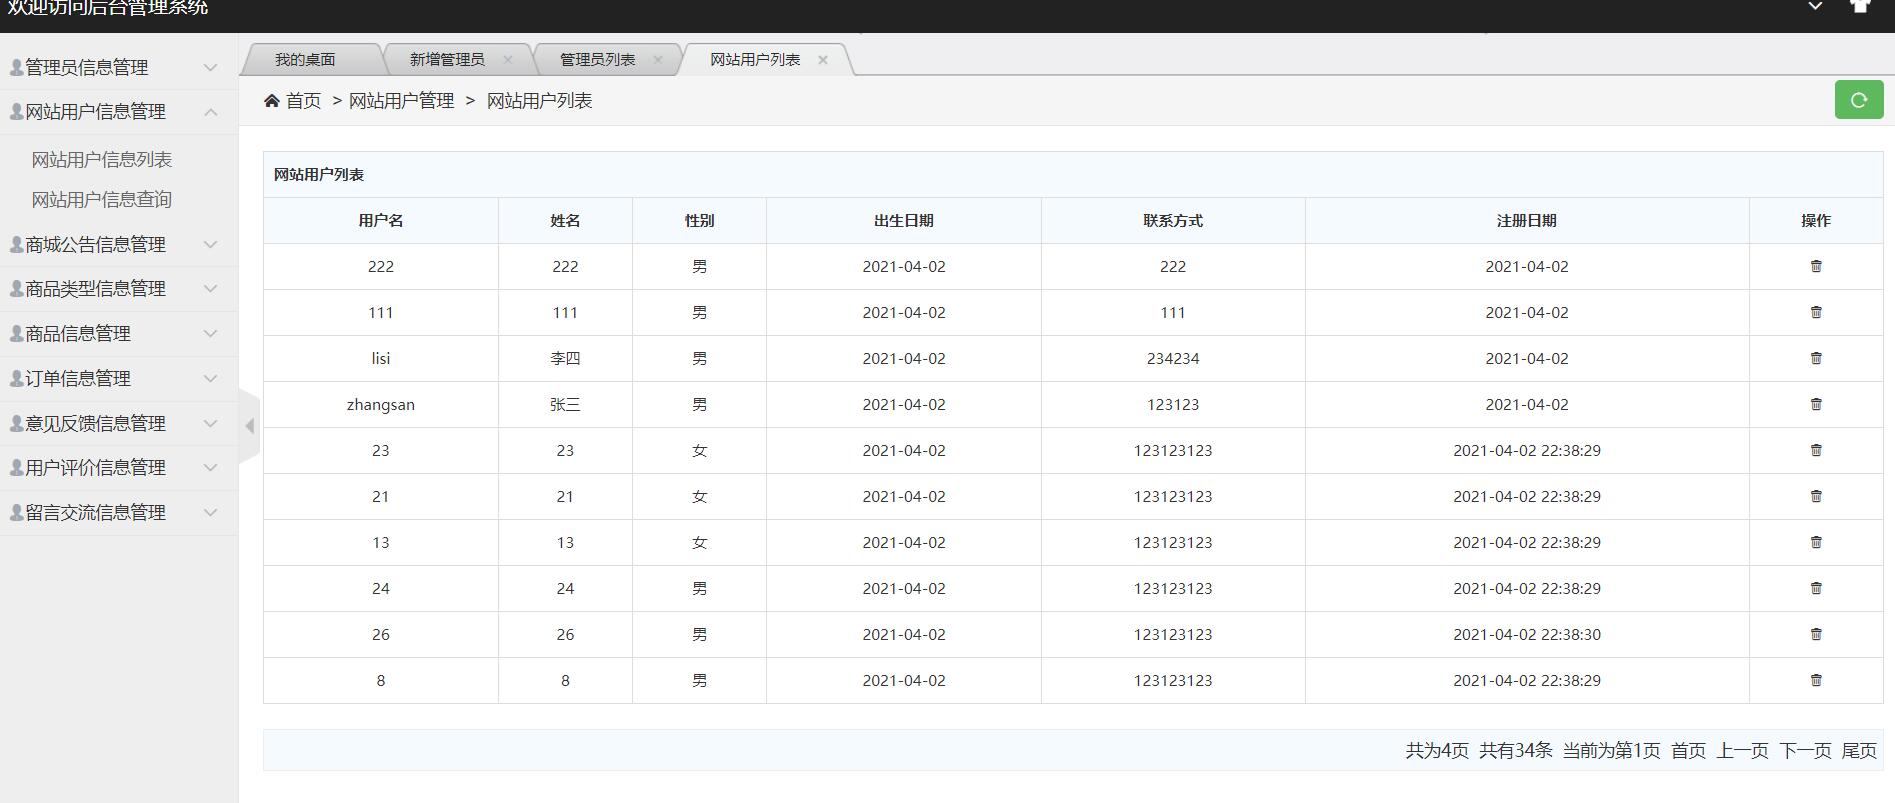Select contact cell 234234
Viewport: 1895px width, 803px height.
point(1173,359)
